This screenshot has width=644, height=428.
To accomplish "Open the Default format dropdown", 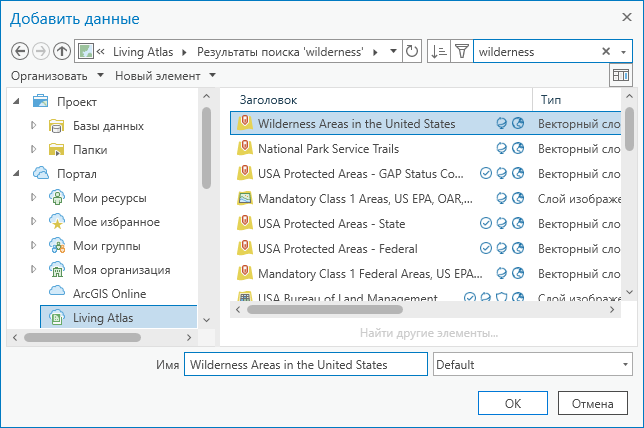I will (533, 365).
